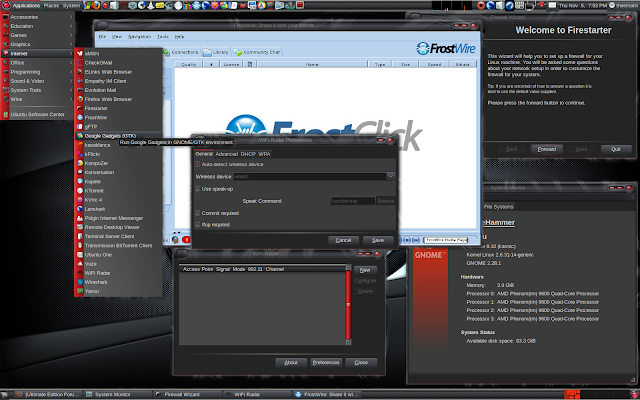Click New in WiFi Radar window
This screenshot has height=400, width=640.
point(365,270)
